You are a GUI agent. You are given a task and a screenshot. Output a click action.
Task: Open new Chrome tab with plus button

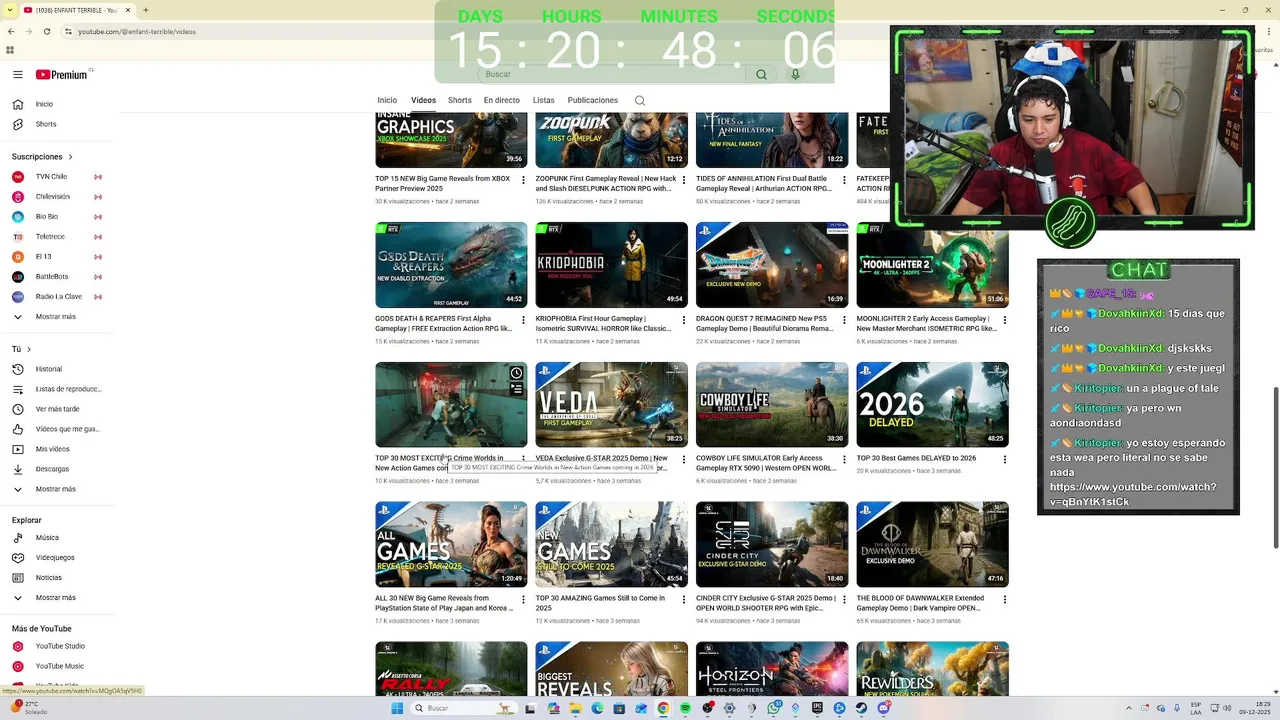(x=146, y=10)
